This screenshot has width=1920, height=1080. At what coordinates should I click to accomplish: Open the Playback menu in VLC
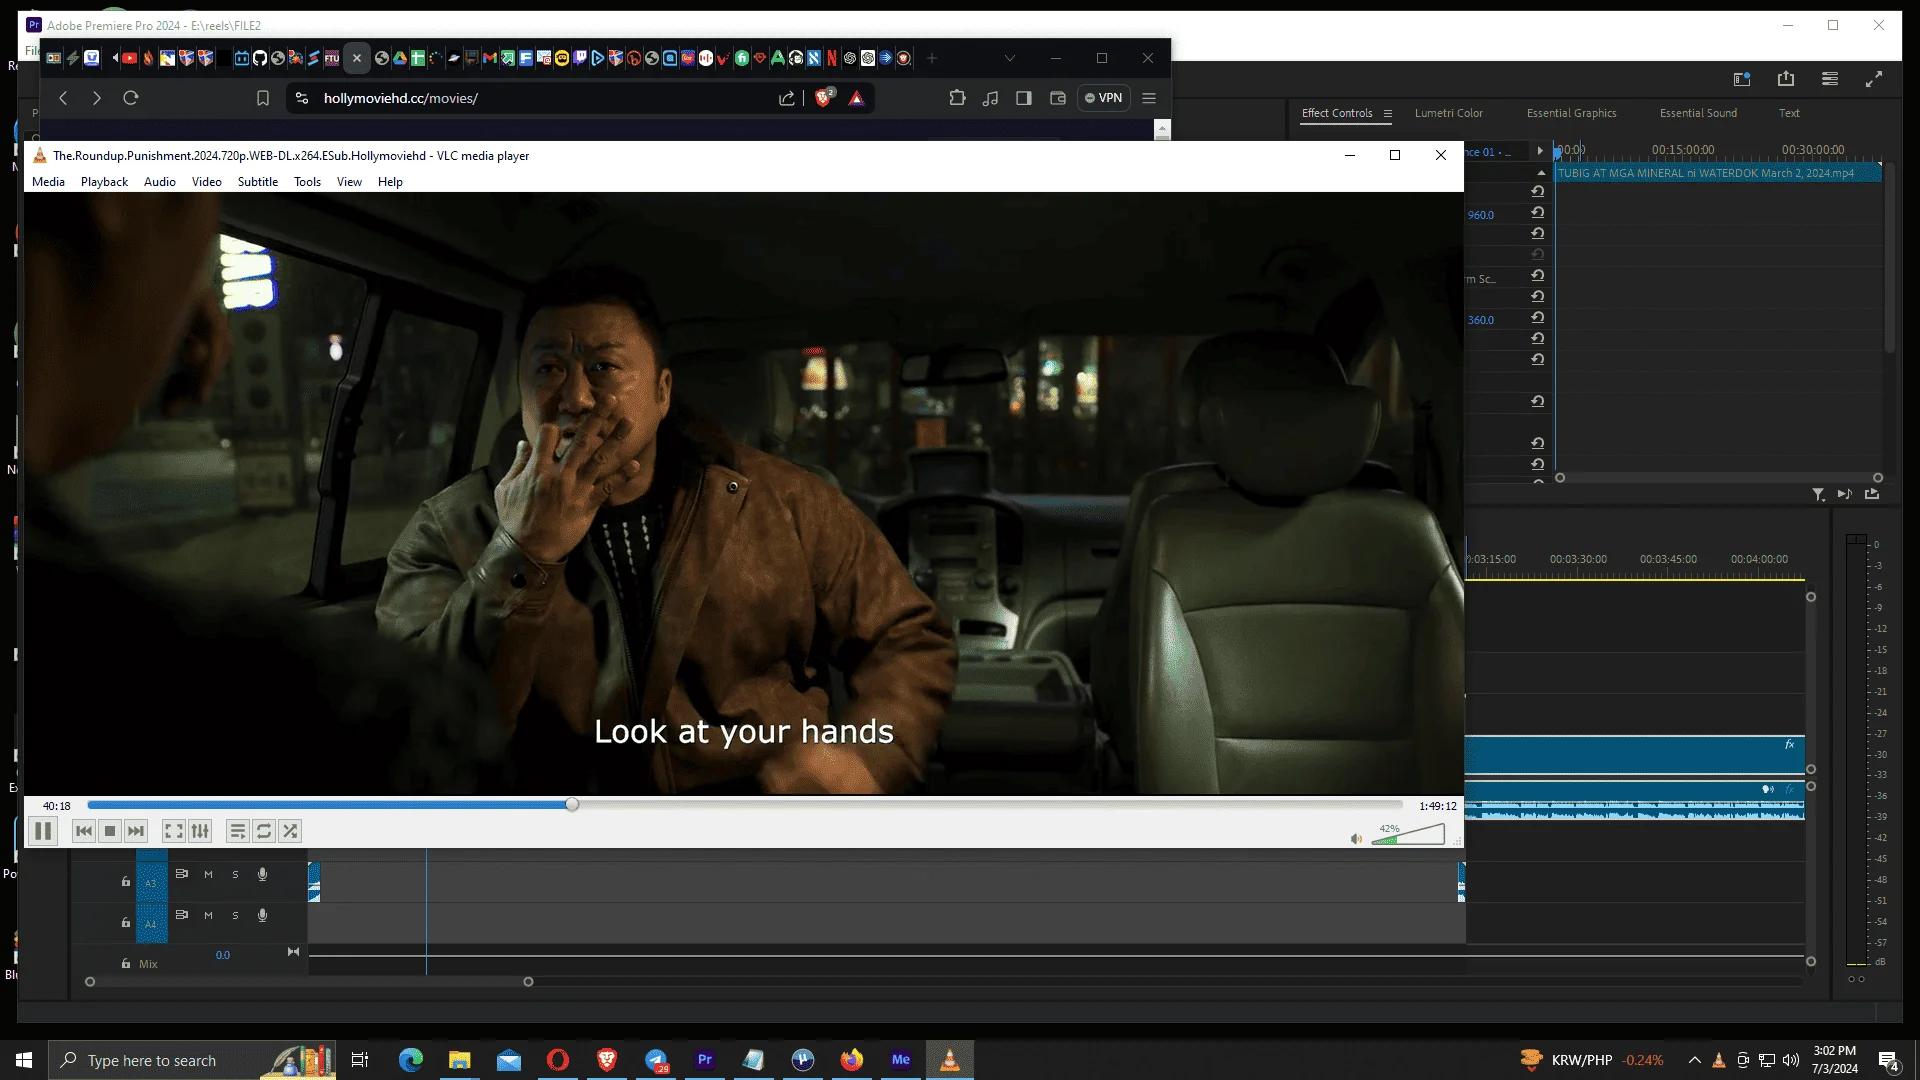[104, 182]
